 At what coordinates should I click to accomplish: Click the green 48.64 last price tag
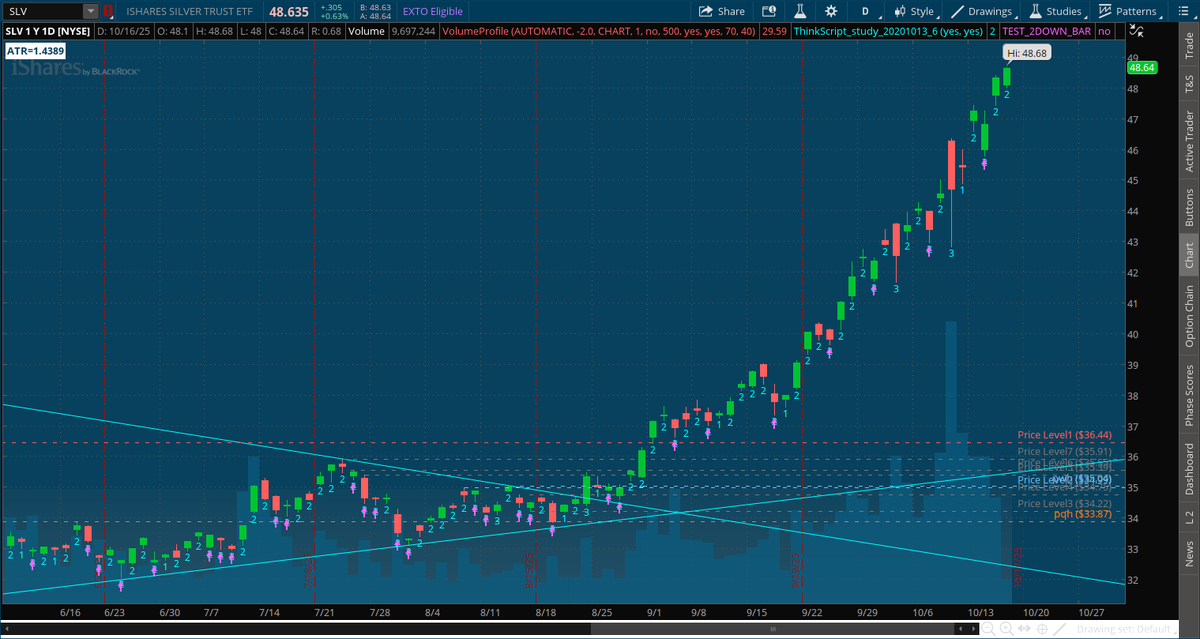[1142, 67]
